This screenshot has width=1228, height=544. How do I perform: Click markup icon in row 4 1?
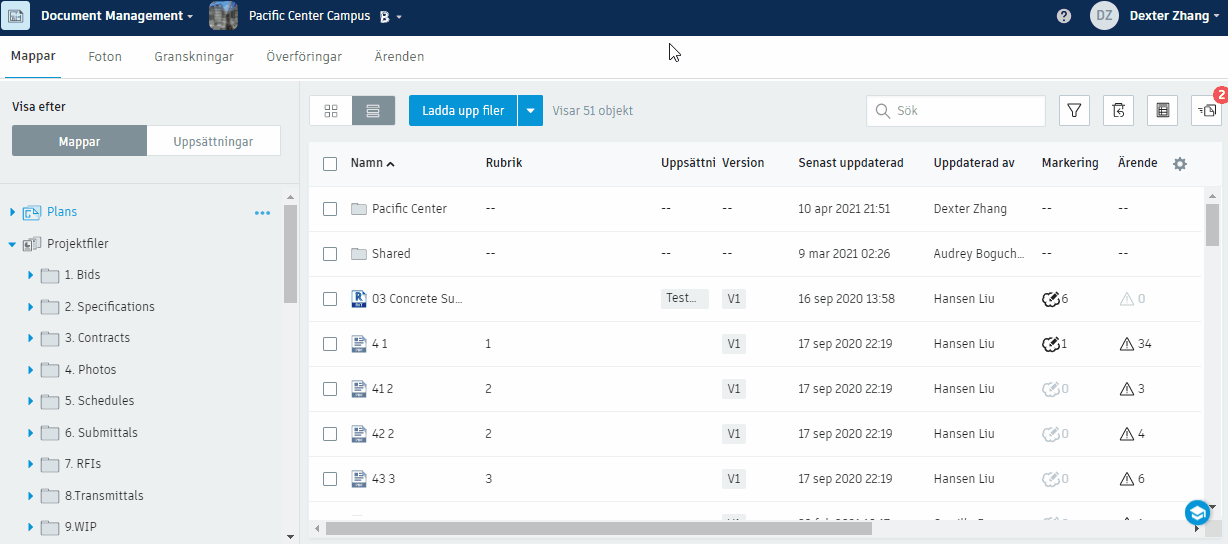1050,344
